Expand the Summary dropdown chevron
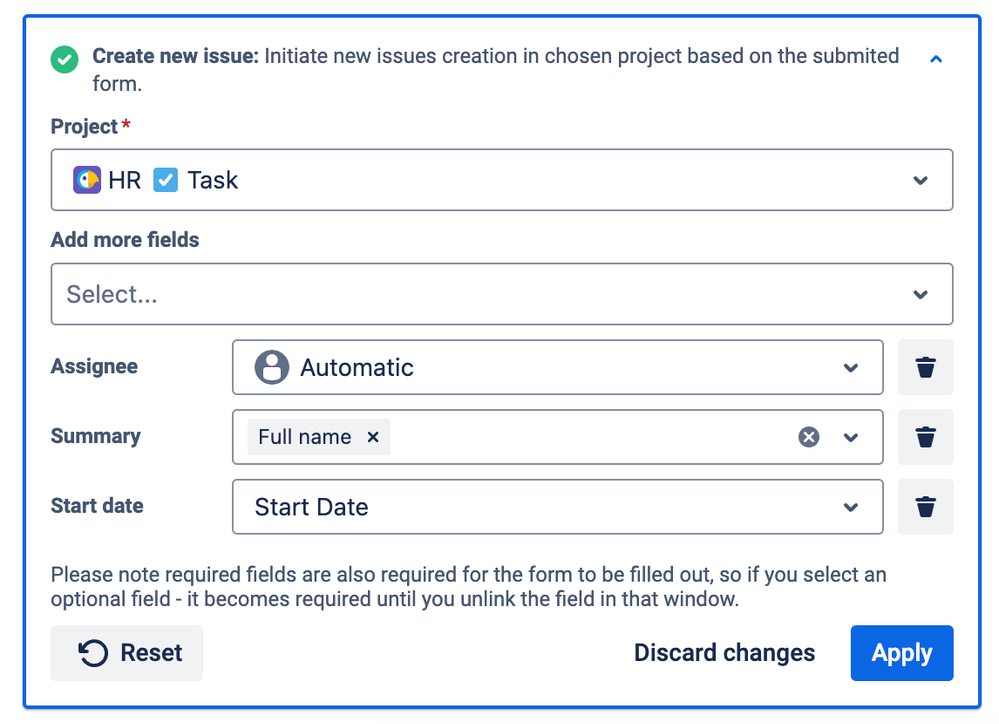The height and width of the screenshot is (724, 999). [x=851, y=437]
